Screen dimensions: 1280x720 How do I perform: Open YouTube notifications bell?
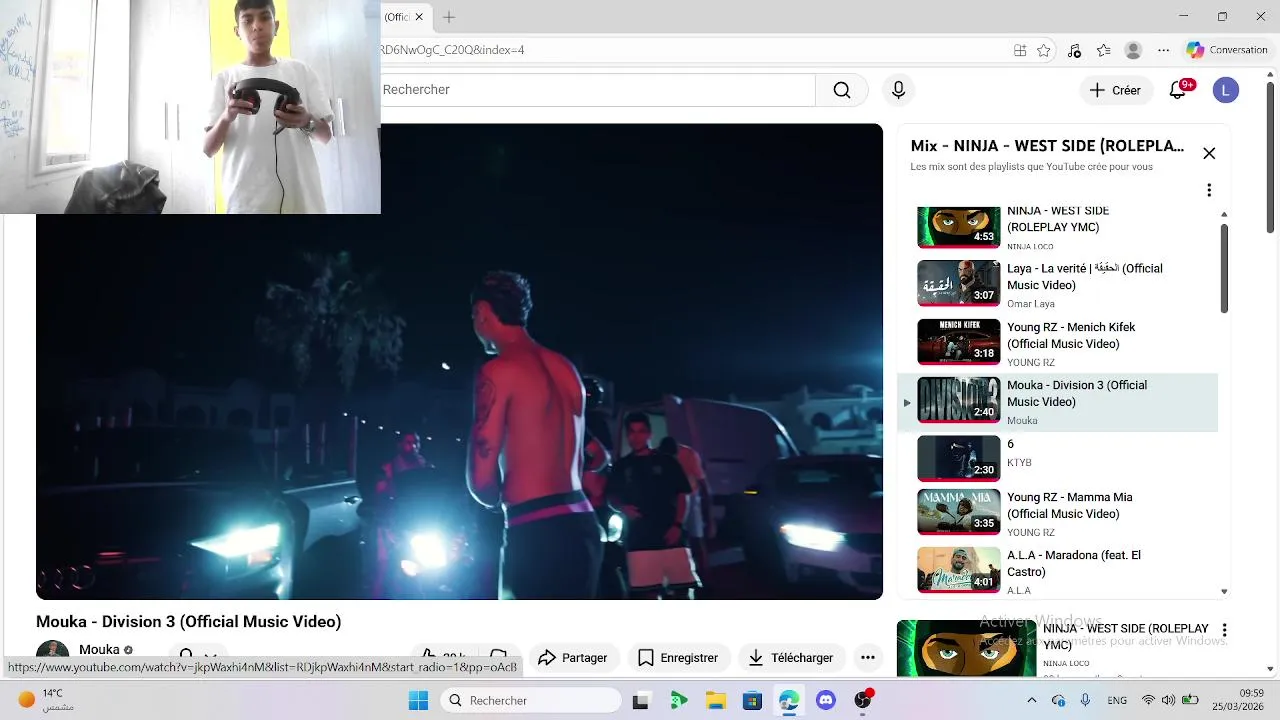point(1178,90)
